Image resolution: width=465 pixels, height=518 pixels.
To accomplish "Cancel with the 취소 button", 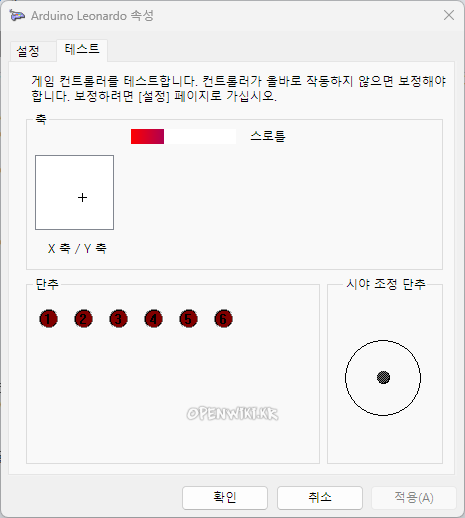I will pos(320,498).
